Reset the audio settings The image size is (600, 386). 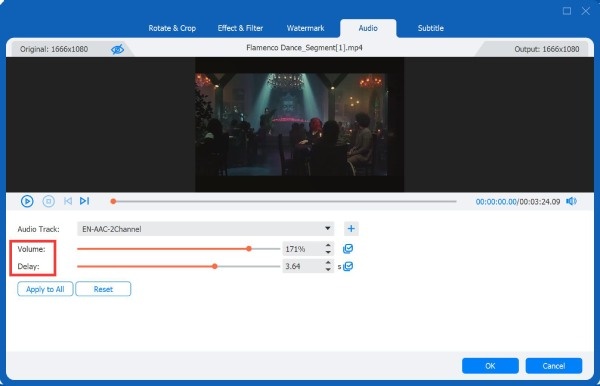[103, 289]
